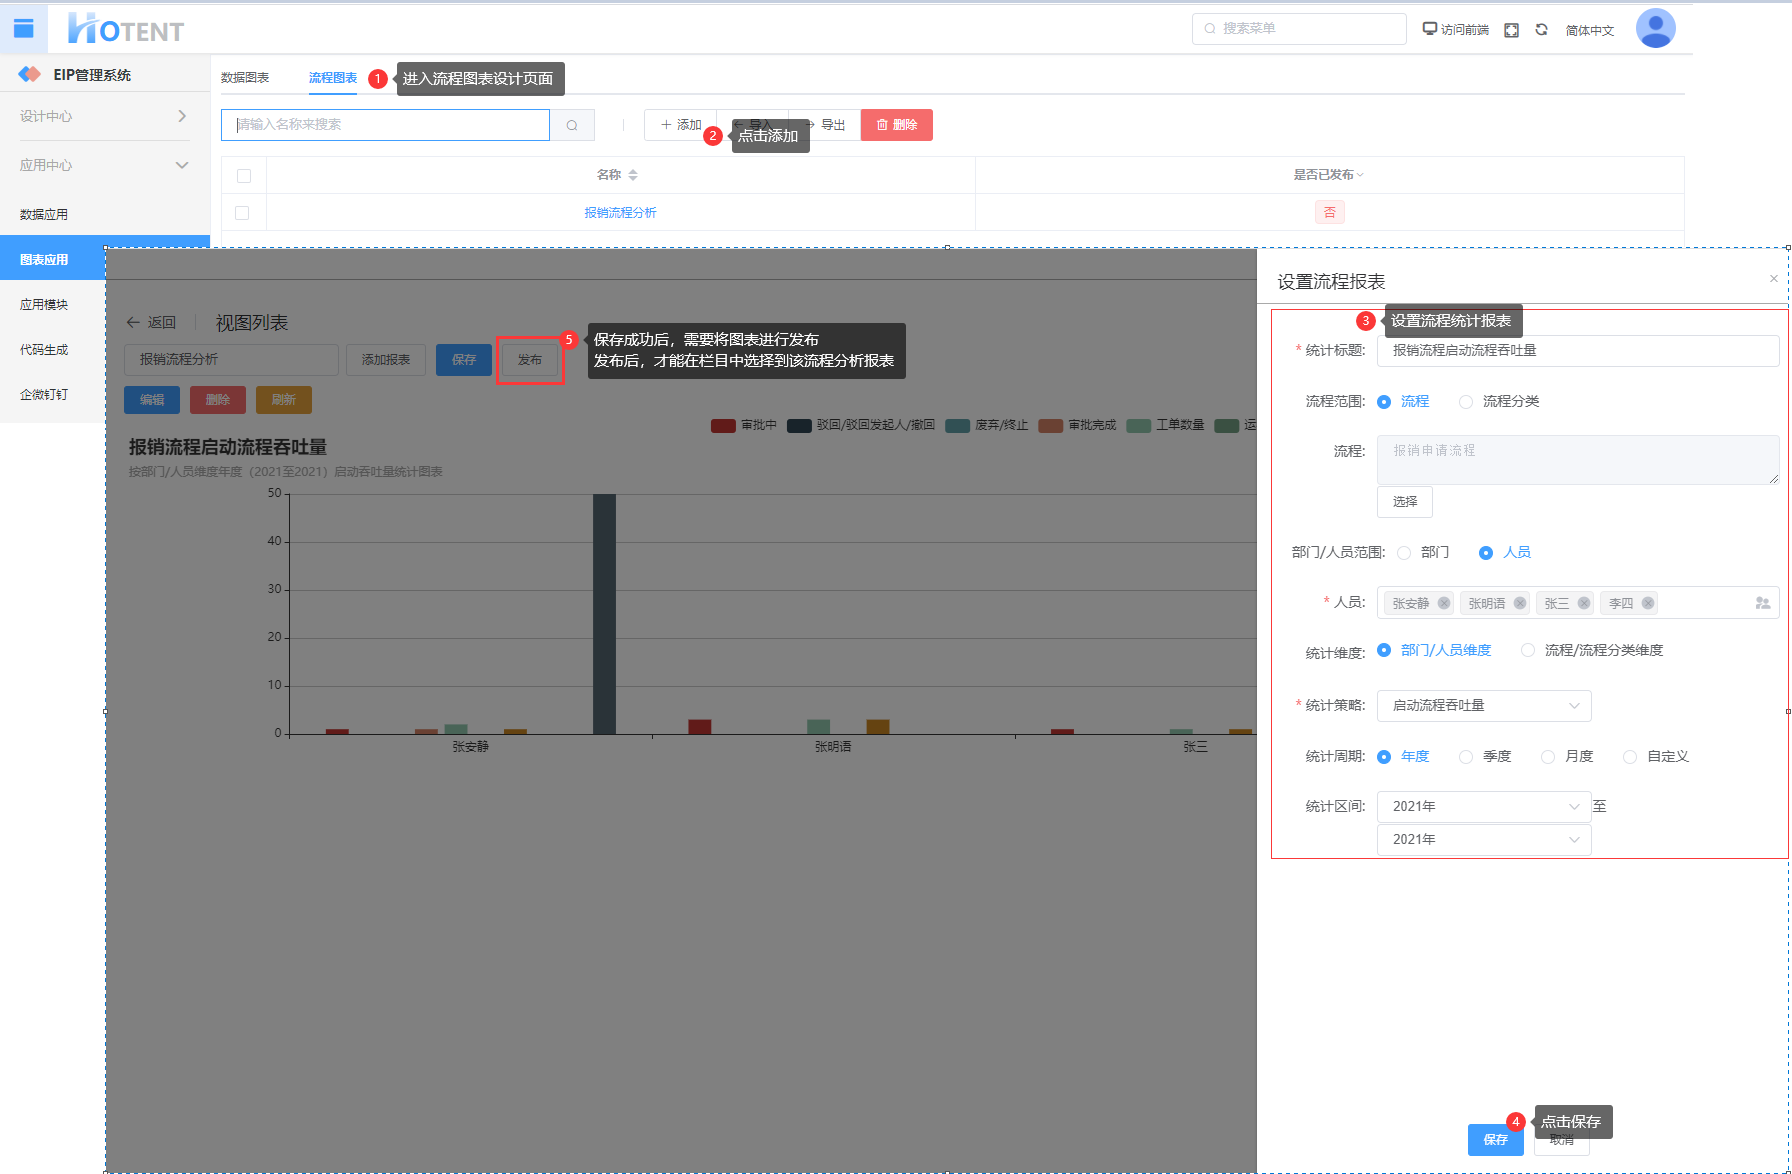Select 月度 statistics period

pyautogui.click(x=1548, y=757)
